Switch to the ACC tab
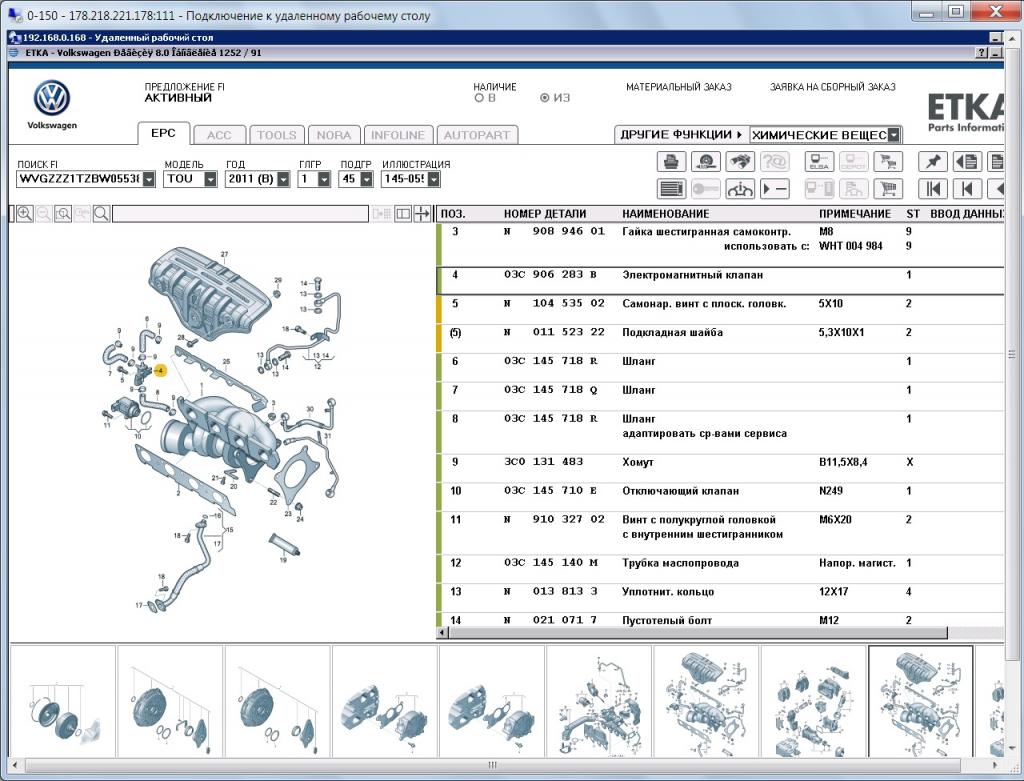The image size is (1024, 781). [219, 135]
